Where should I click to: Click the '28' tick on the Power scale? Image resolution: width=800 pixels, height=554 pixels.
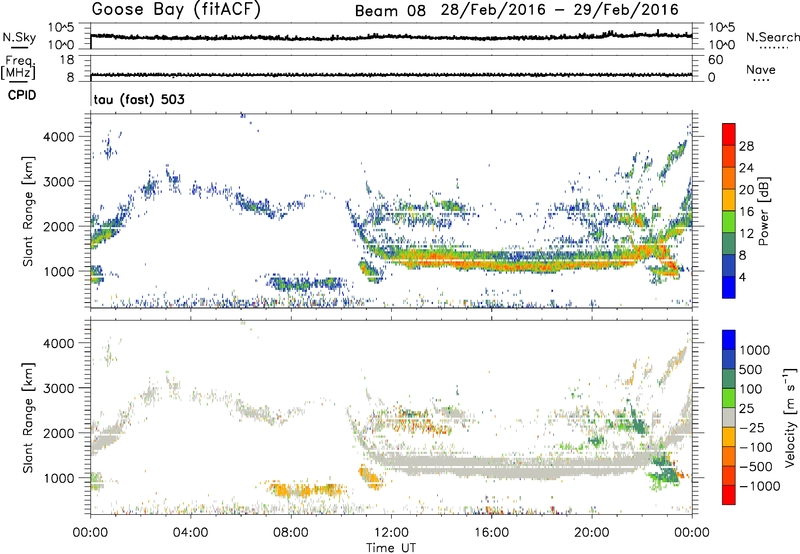[746, 146]
